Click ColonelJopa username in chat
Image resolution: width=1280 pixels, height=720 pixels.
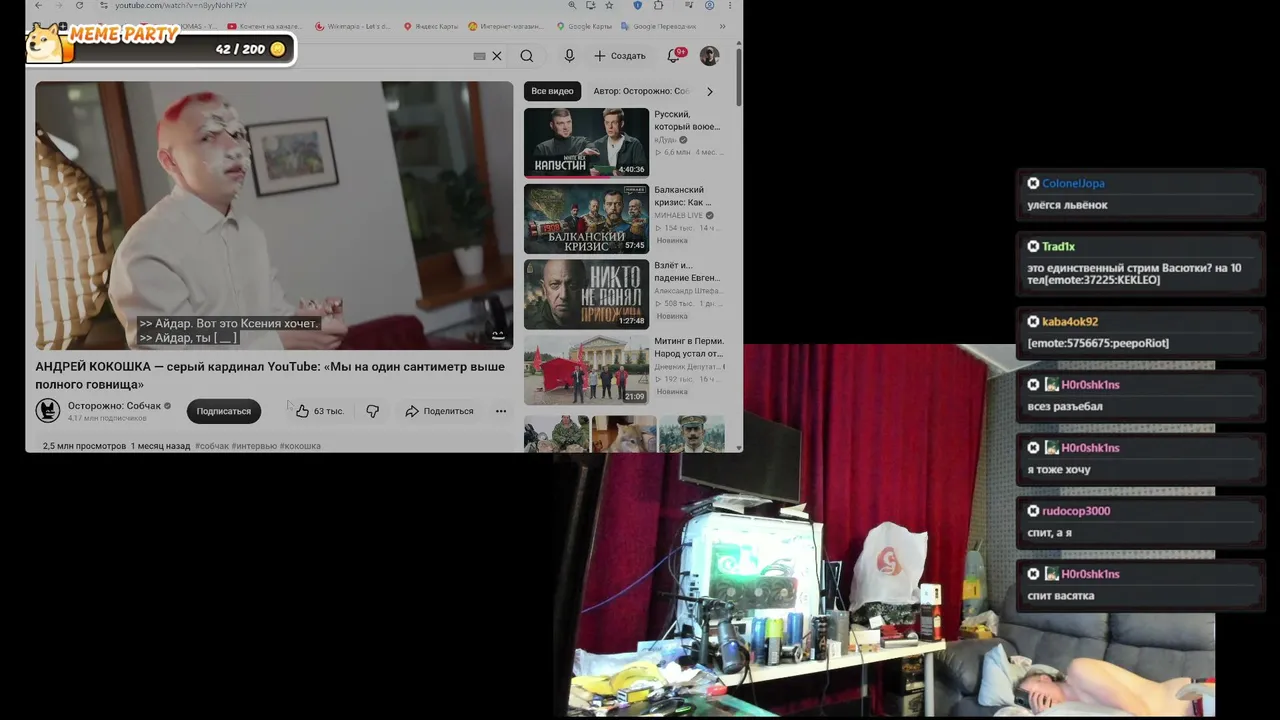tap(1073, 183)
